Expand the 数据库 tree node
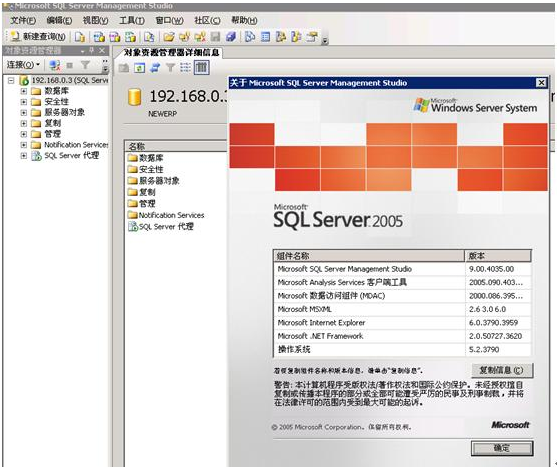The width and height of the screenshot is (557, 468). coord(23,91)
